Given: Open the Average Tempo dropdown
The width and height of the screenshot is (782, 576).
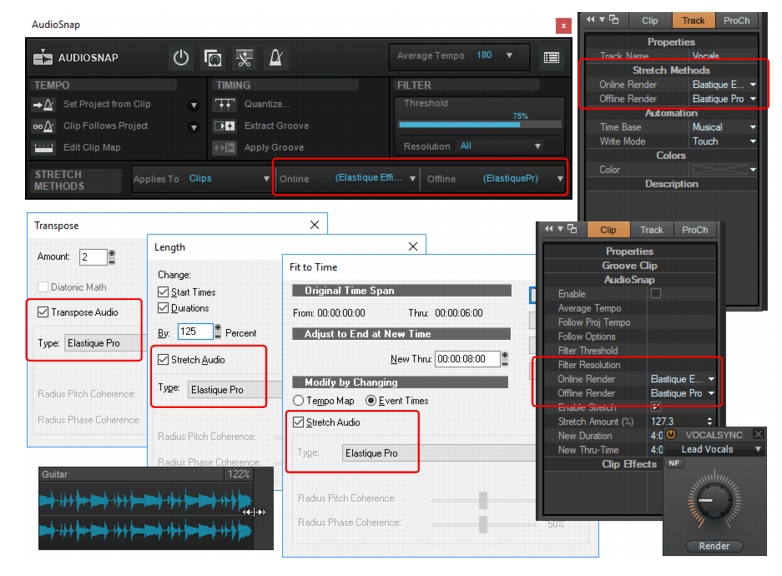Looking at the screenshot, I should [510, 55].
